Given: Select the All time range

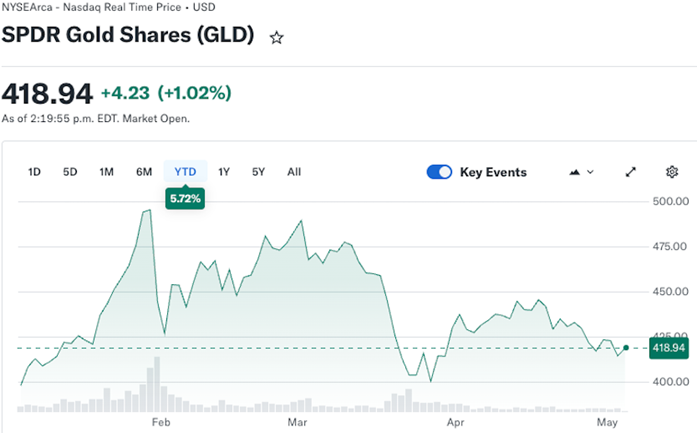Looking at the screenshot, I should tap(294, 172).
